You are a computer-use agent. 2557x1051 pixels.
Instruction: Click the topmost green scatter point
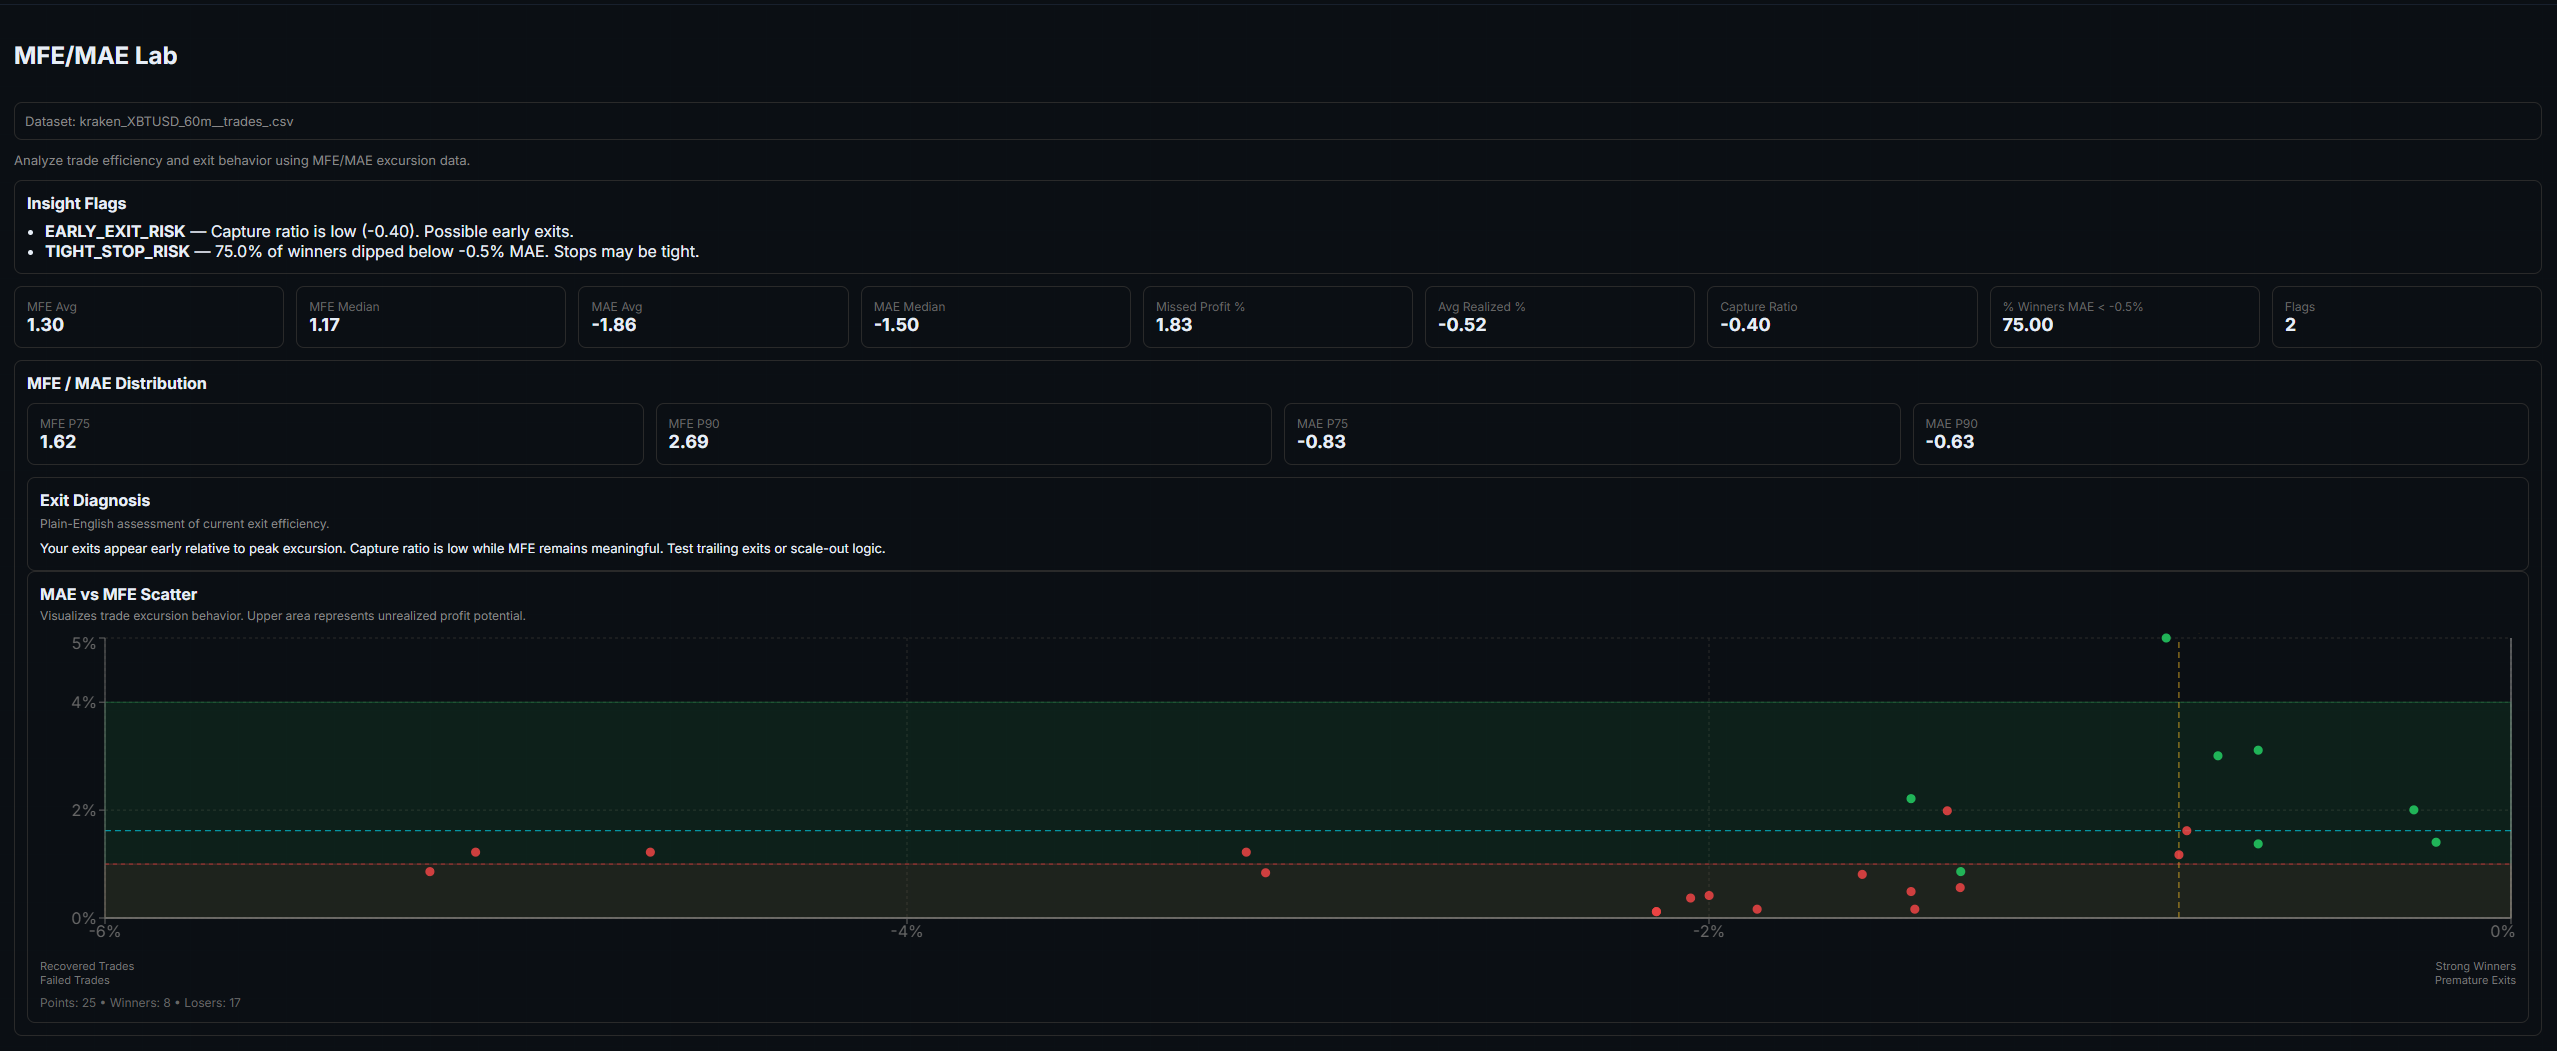tap(2166, 638)
